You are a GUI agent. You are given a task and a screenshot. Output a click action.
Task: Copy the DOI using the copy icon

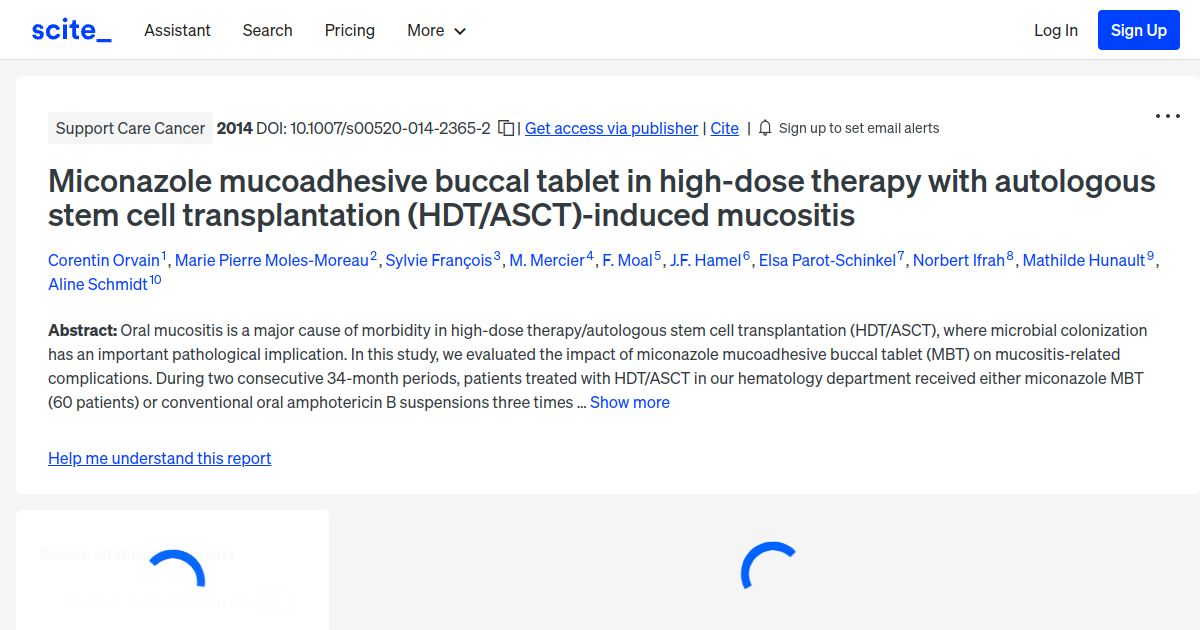[x=506, y=128]
